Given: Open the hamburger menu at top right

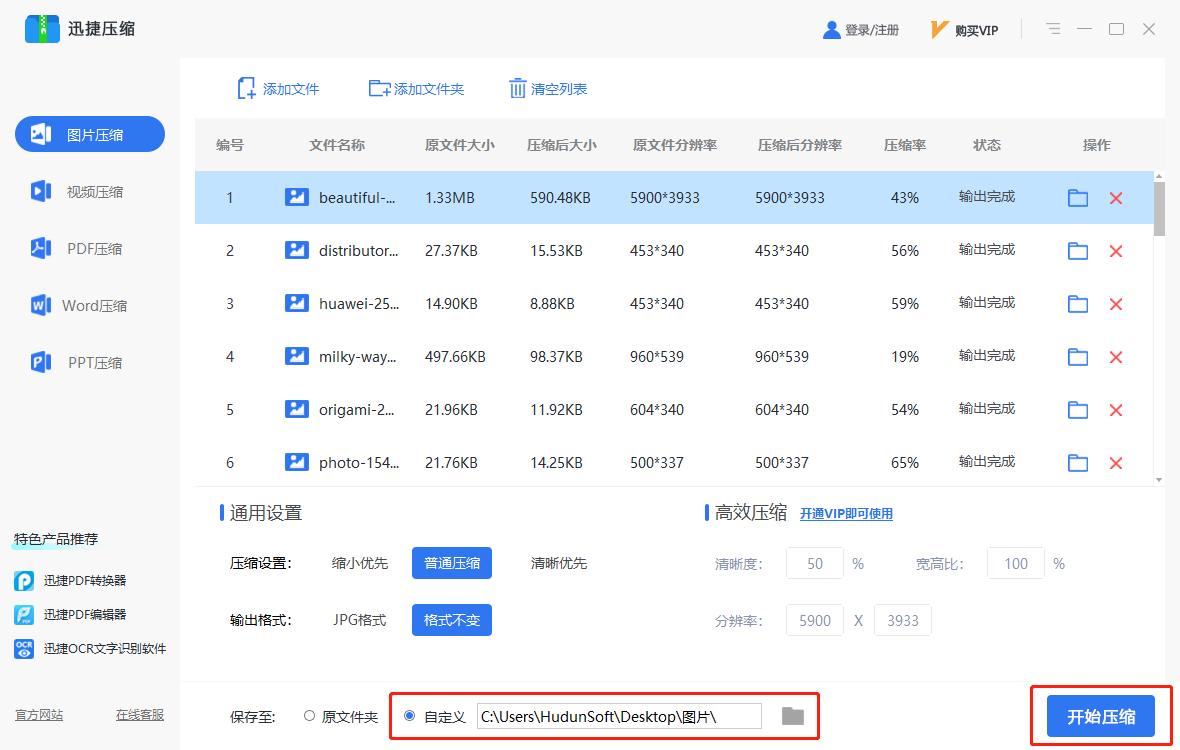Looking at the screenshot, I should (x=1052, y=29).
